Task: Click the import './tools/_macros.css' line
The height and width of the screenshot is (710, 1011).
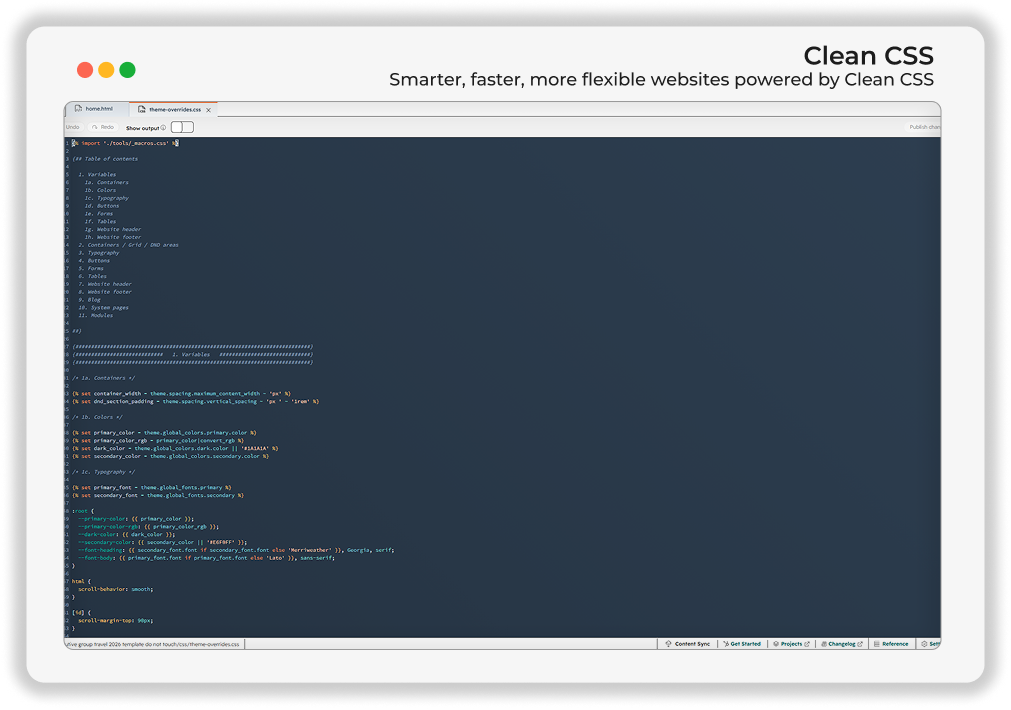Action: (x=125, y=143)
